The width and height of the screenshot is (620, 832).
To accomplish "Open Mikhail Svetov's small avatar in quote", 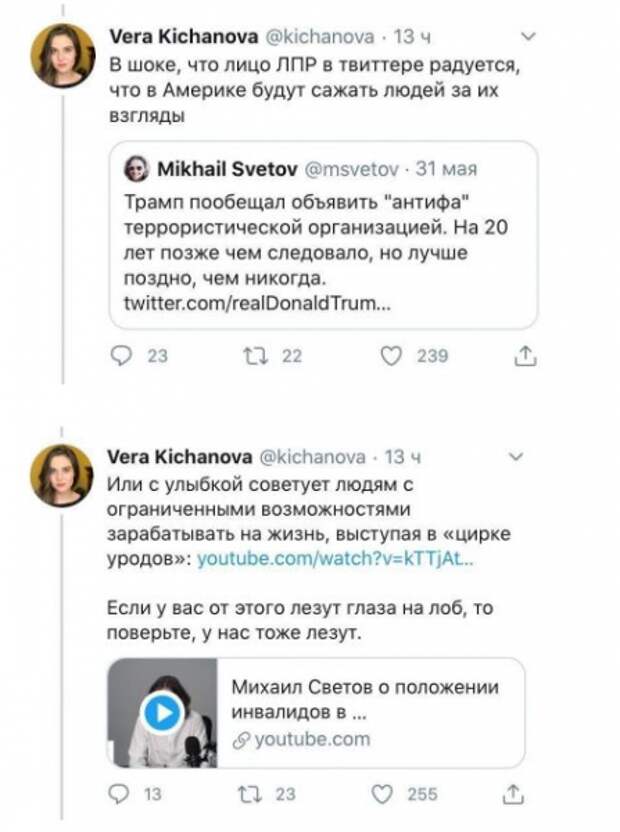I will click(x=136, y=169).
